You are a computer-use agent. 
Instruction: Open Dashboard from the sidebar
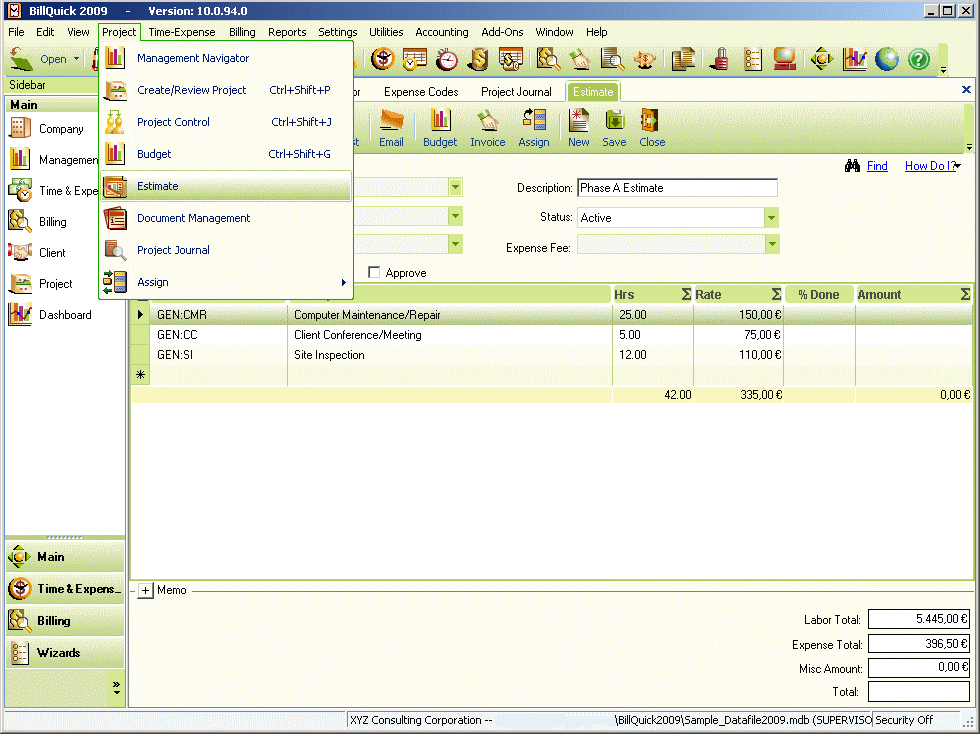[x=51, y=314]
